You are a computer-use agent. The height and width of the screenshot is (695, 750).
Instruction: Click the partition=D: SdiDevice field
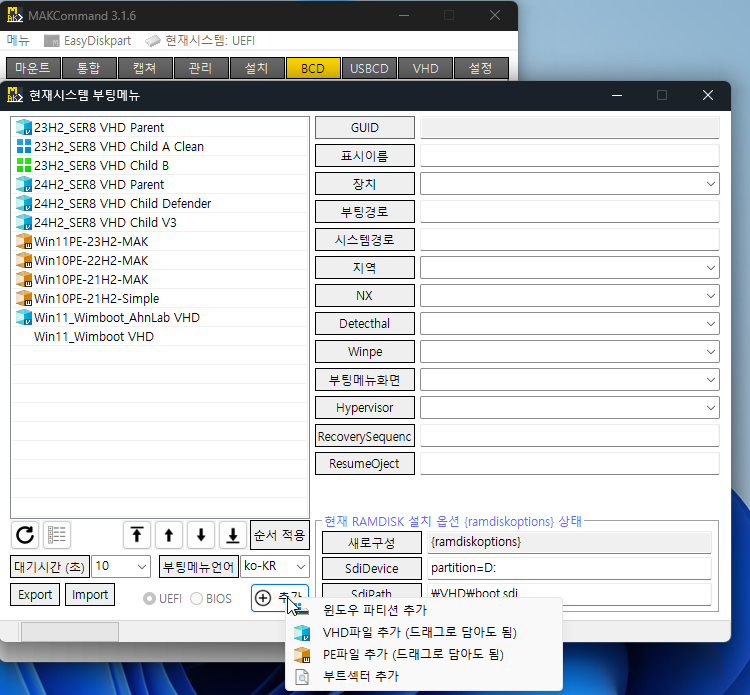pyautogui.click(x=569, y=568)
